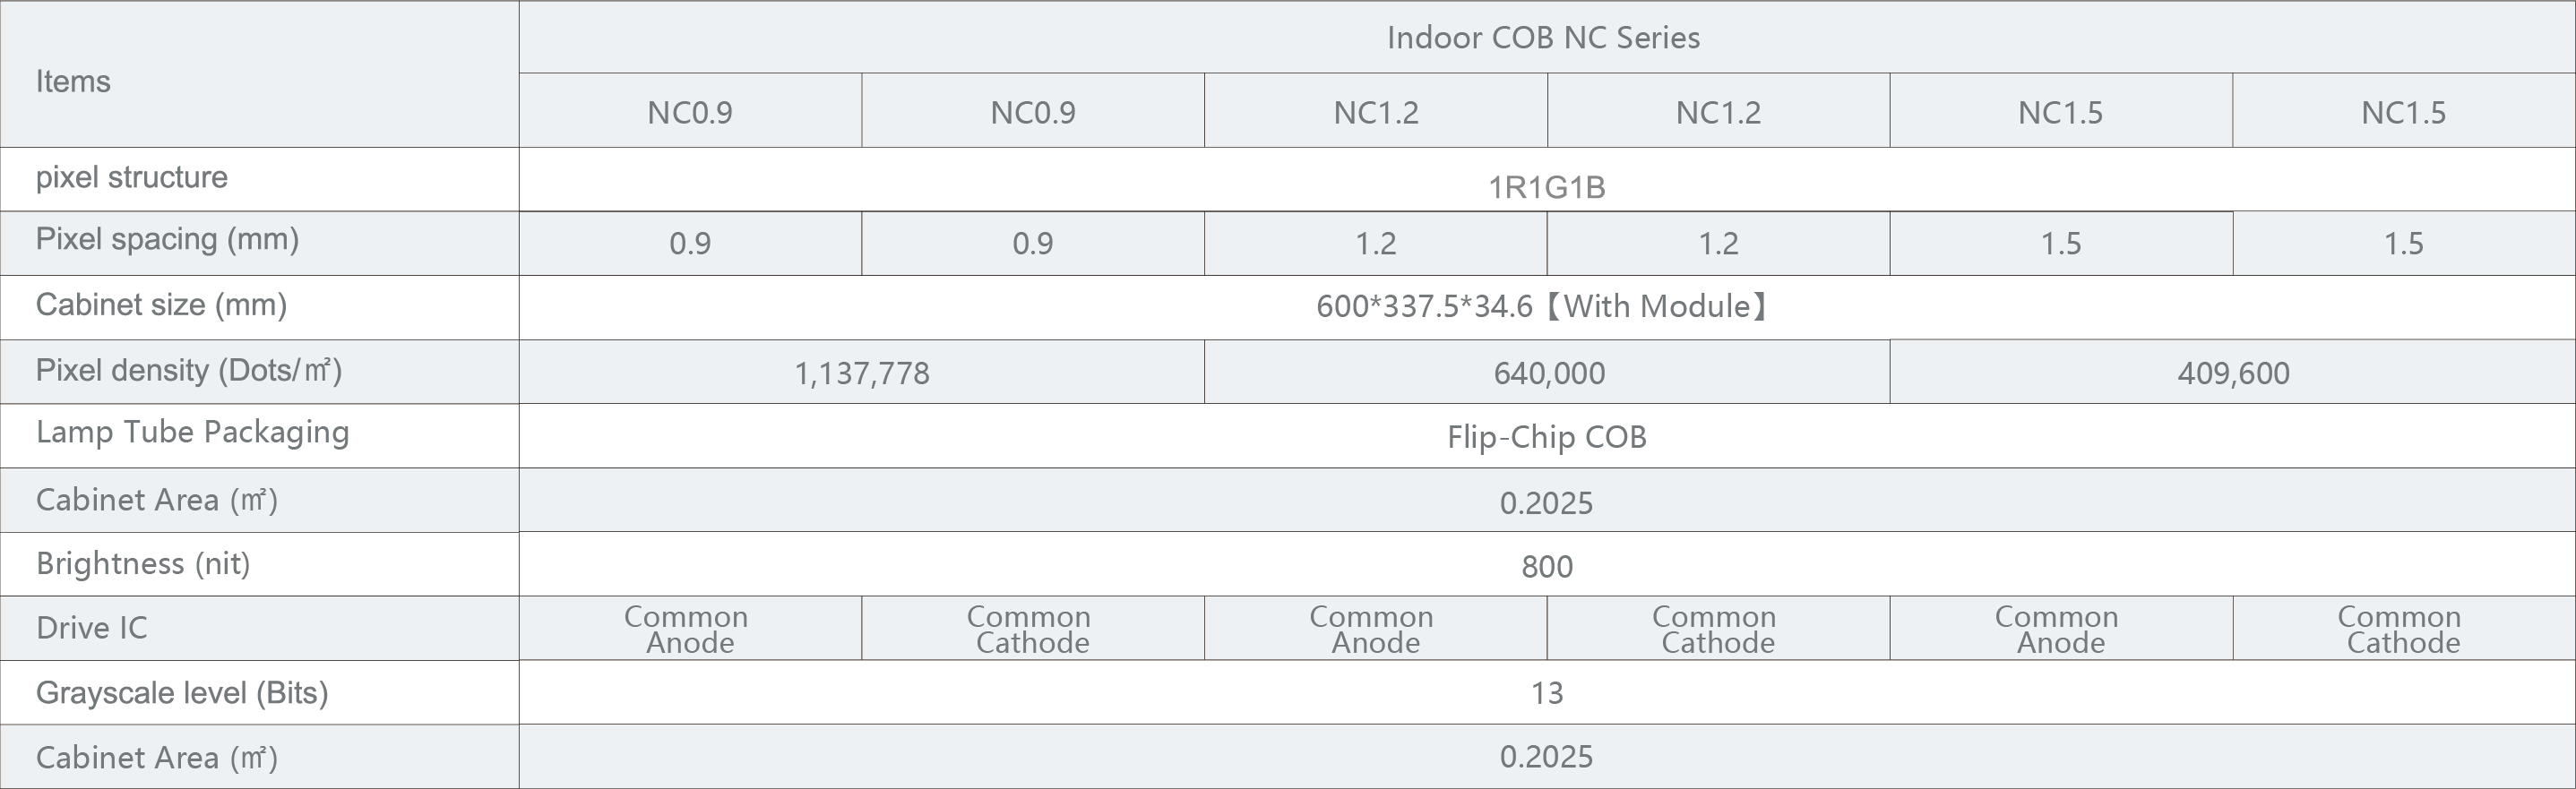Click the Grayscale level value 13
The height and width of the screenshot is (789, 2576).
point(1547,693)
